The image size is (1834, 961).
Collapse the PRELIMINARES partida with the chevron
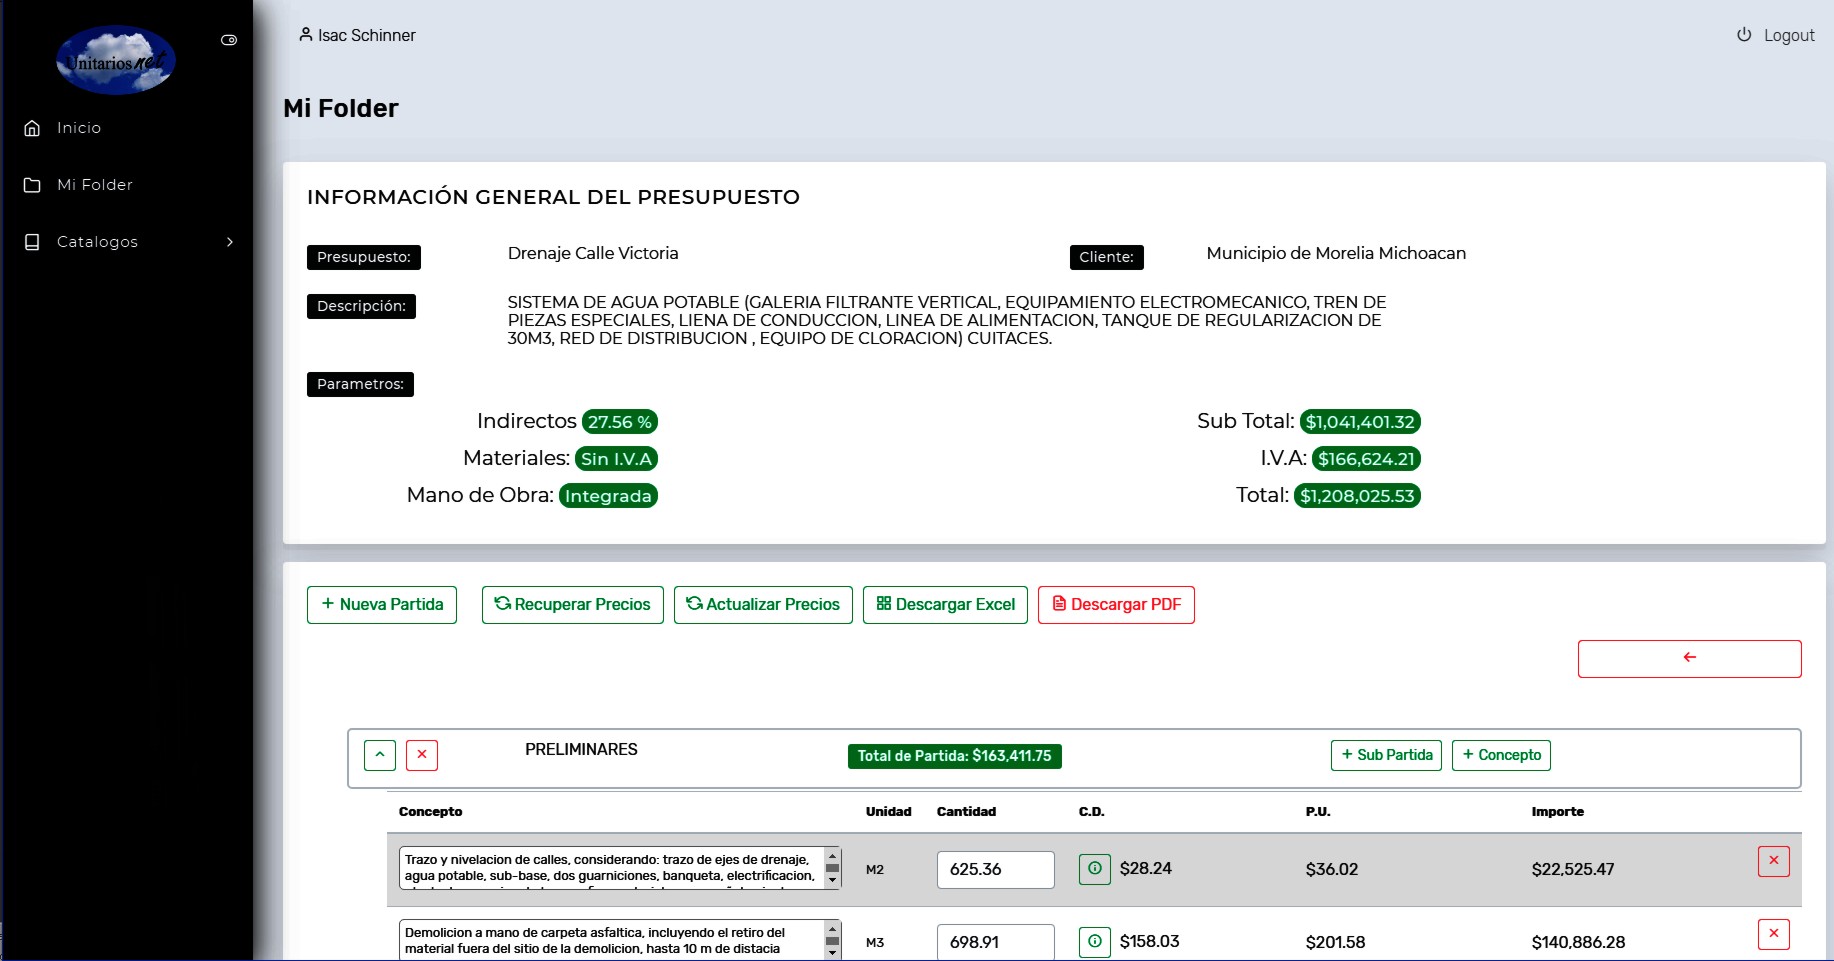click(x=380, y=755)
